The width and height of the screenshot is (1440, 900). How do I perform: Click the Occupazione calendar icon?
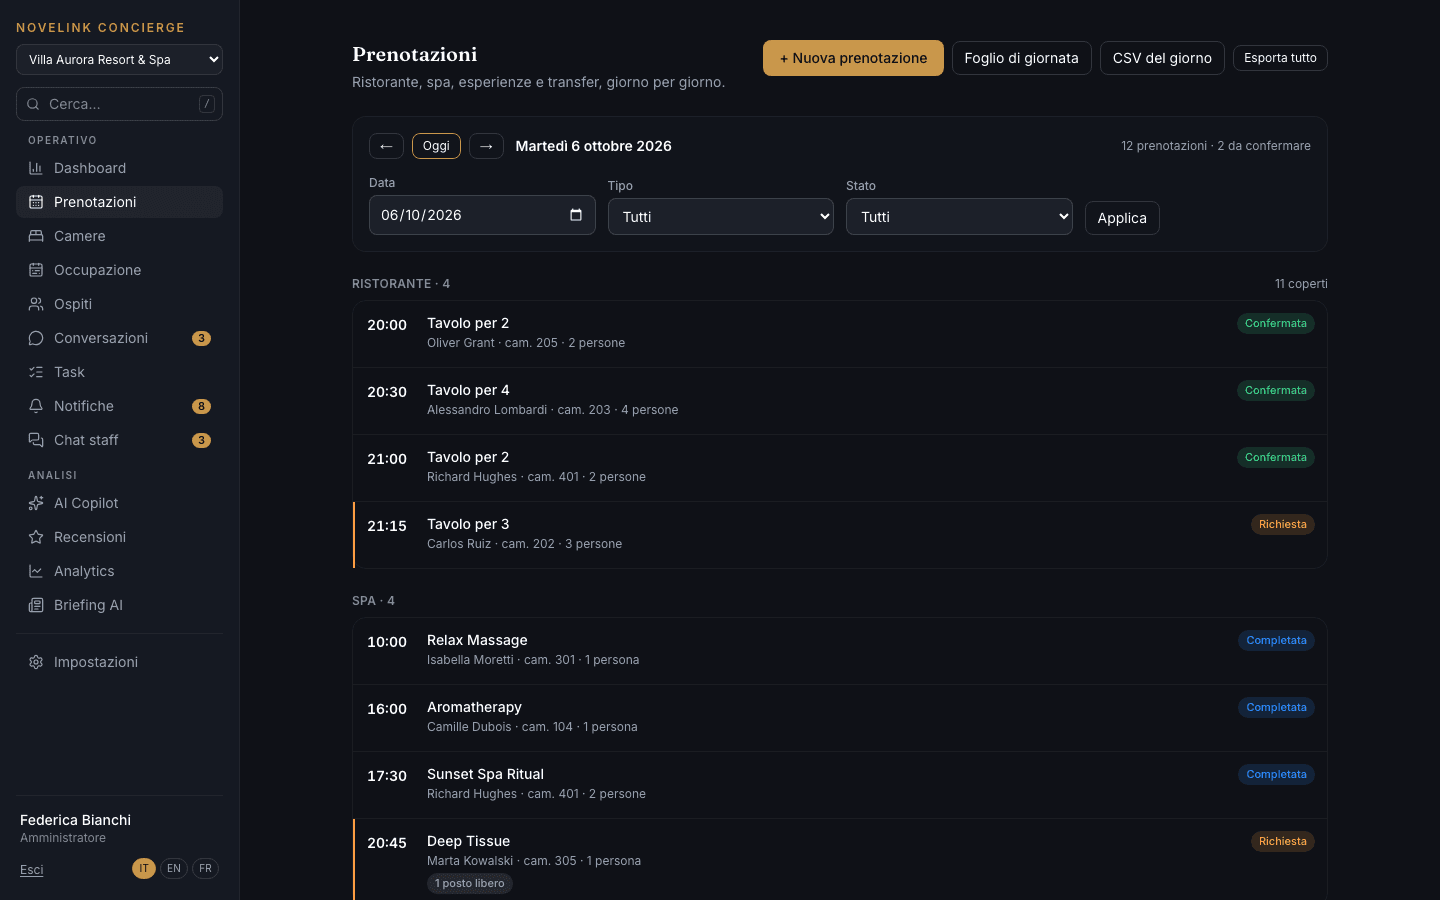pos(36,270)
